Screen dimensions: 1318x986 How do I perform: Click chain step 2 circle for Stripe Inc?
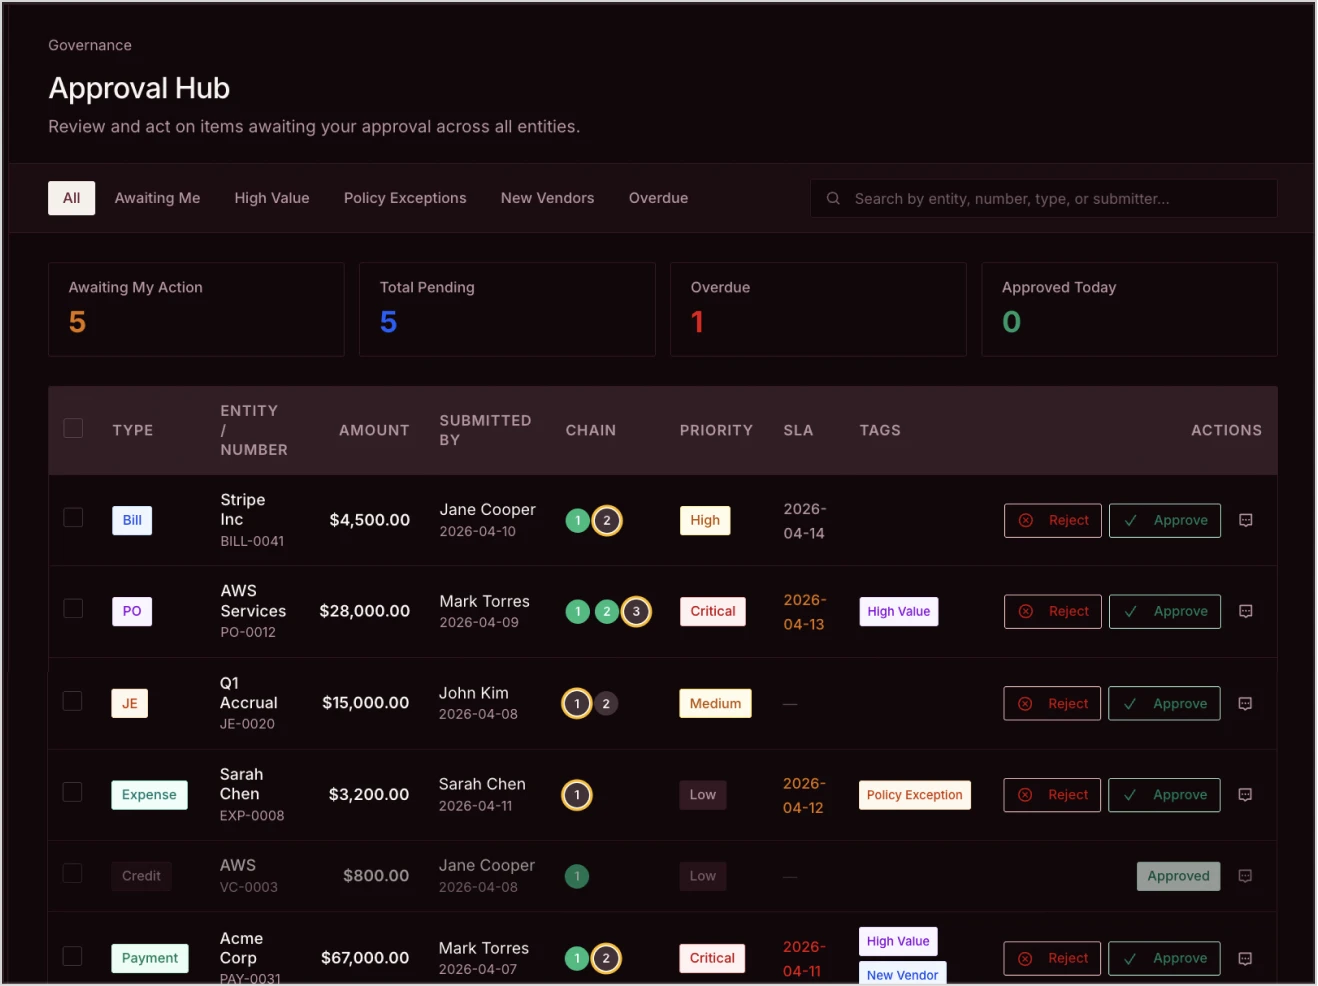607,520
